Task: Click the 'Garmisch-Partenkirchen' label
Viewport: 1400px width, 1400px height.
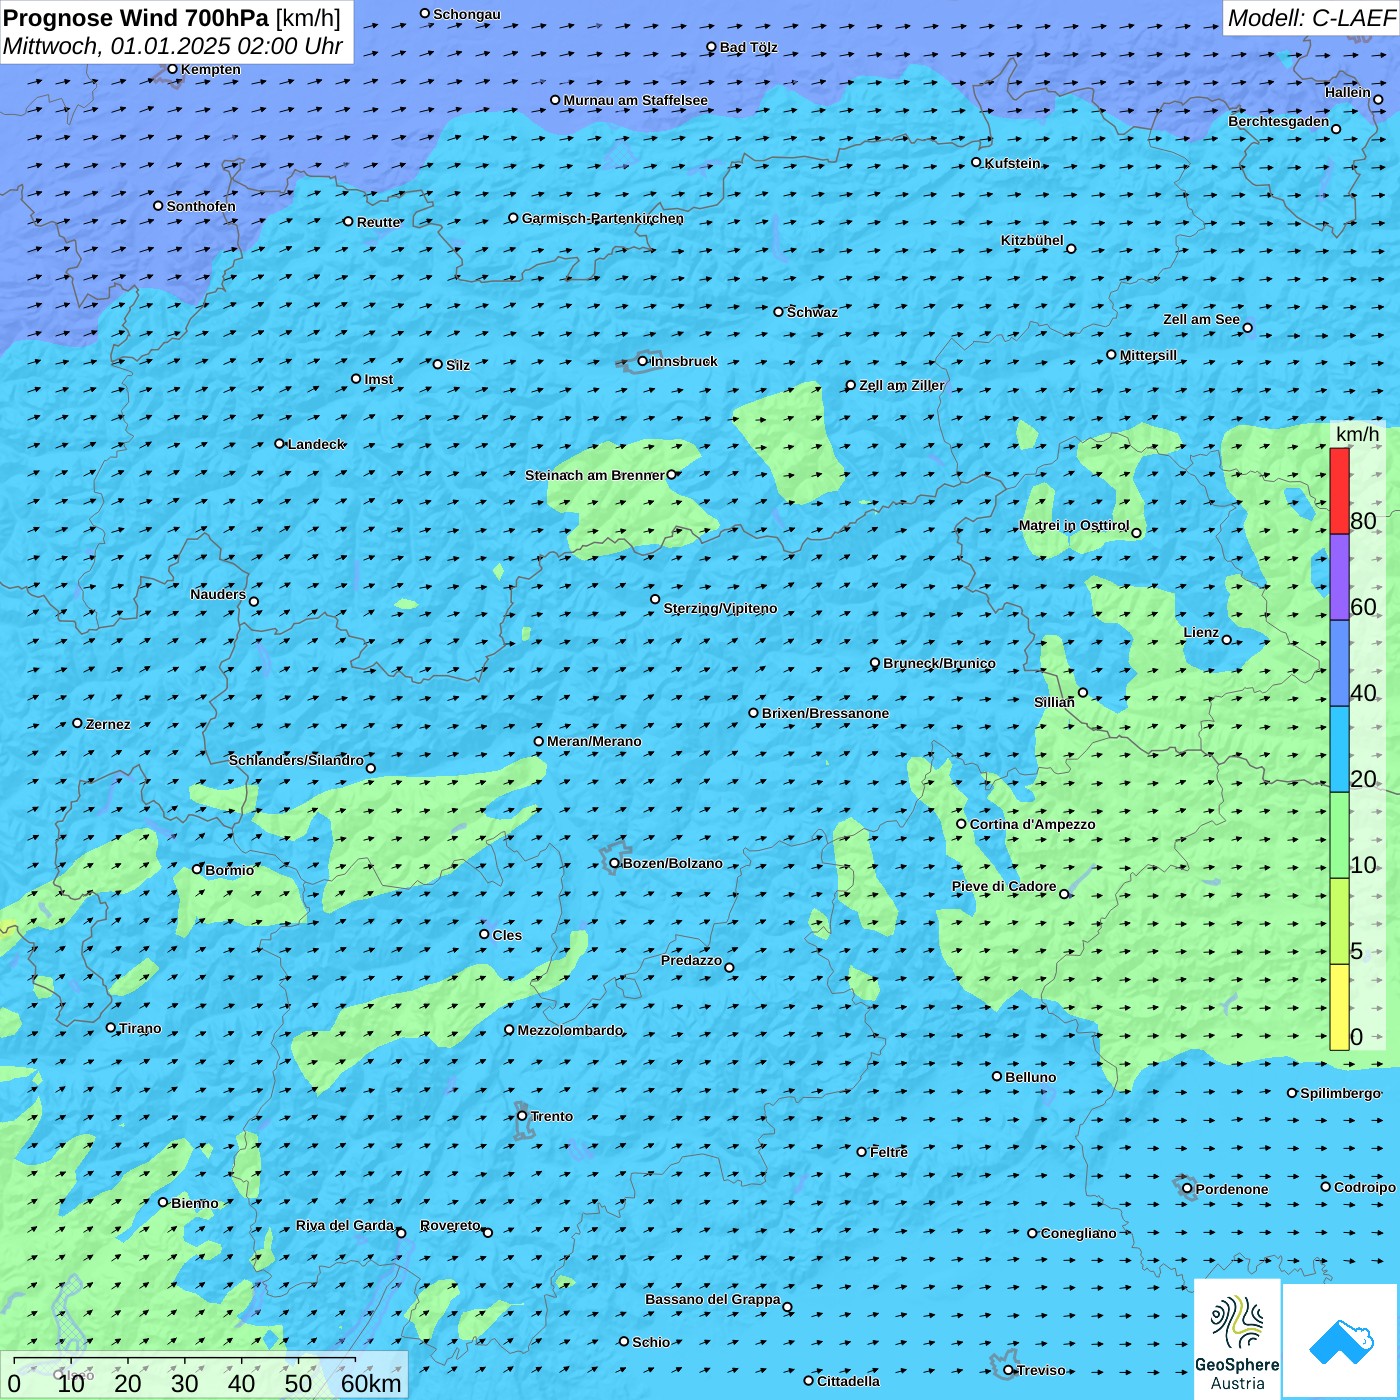Action: 603,218
